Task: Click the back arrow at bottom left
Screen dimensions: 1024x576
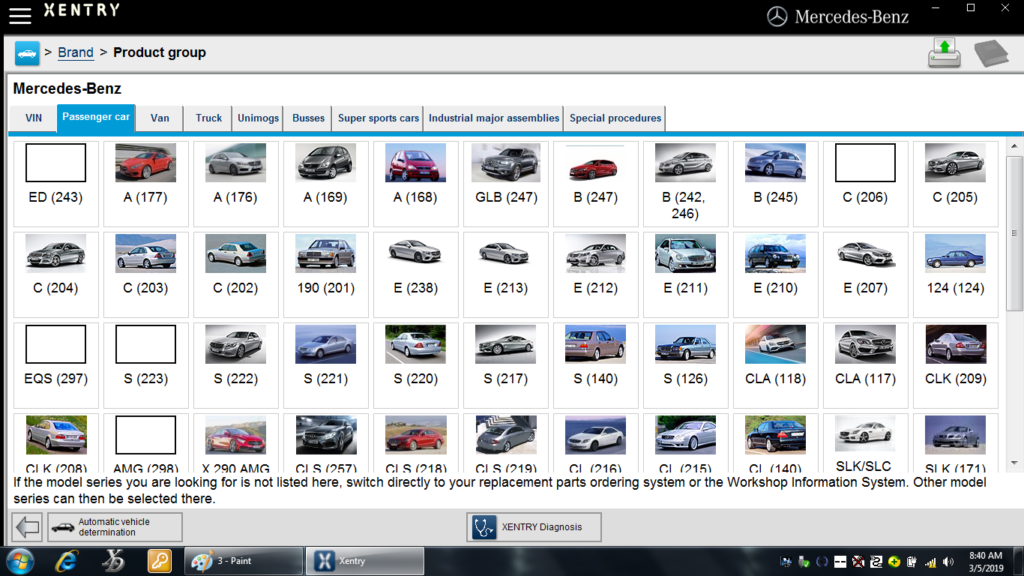Action: tap(27, 526)
